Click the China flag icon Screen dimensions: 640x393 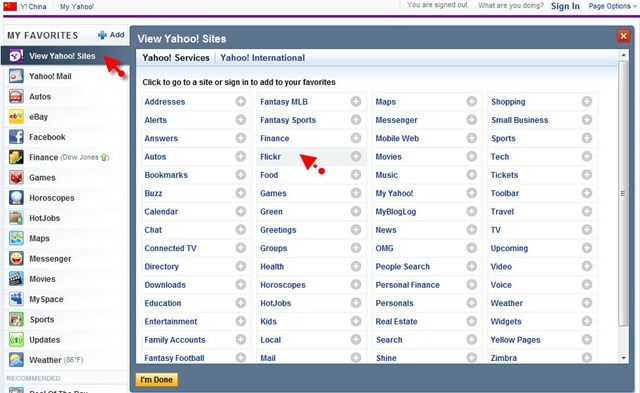[x=10, y=6]
